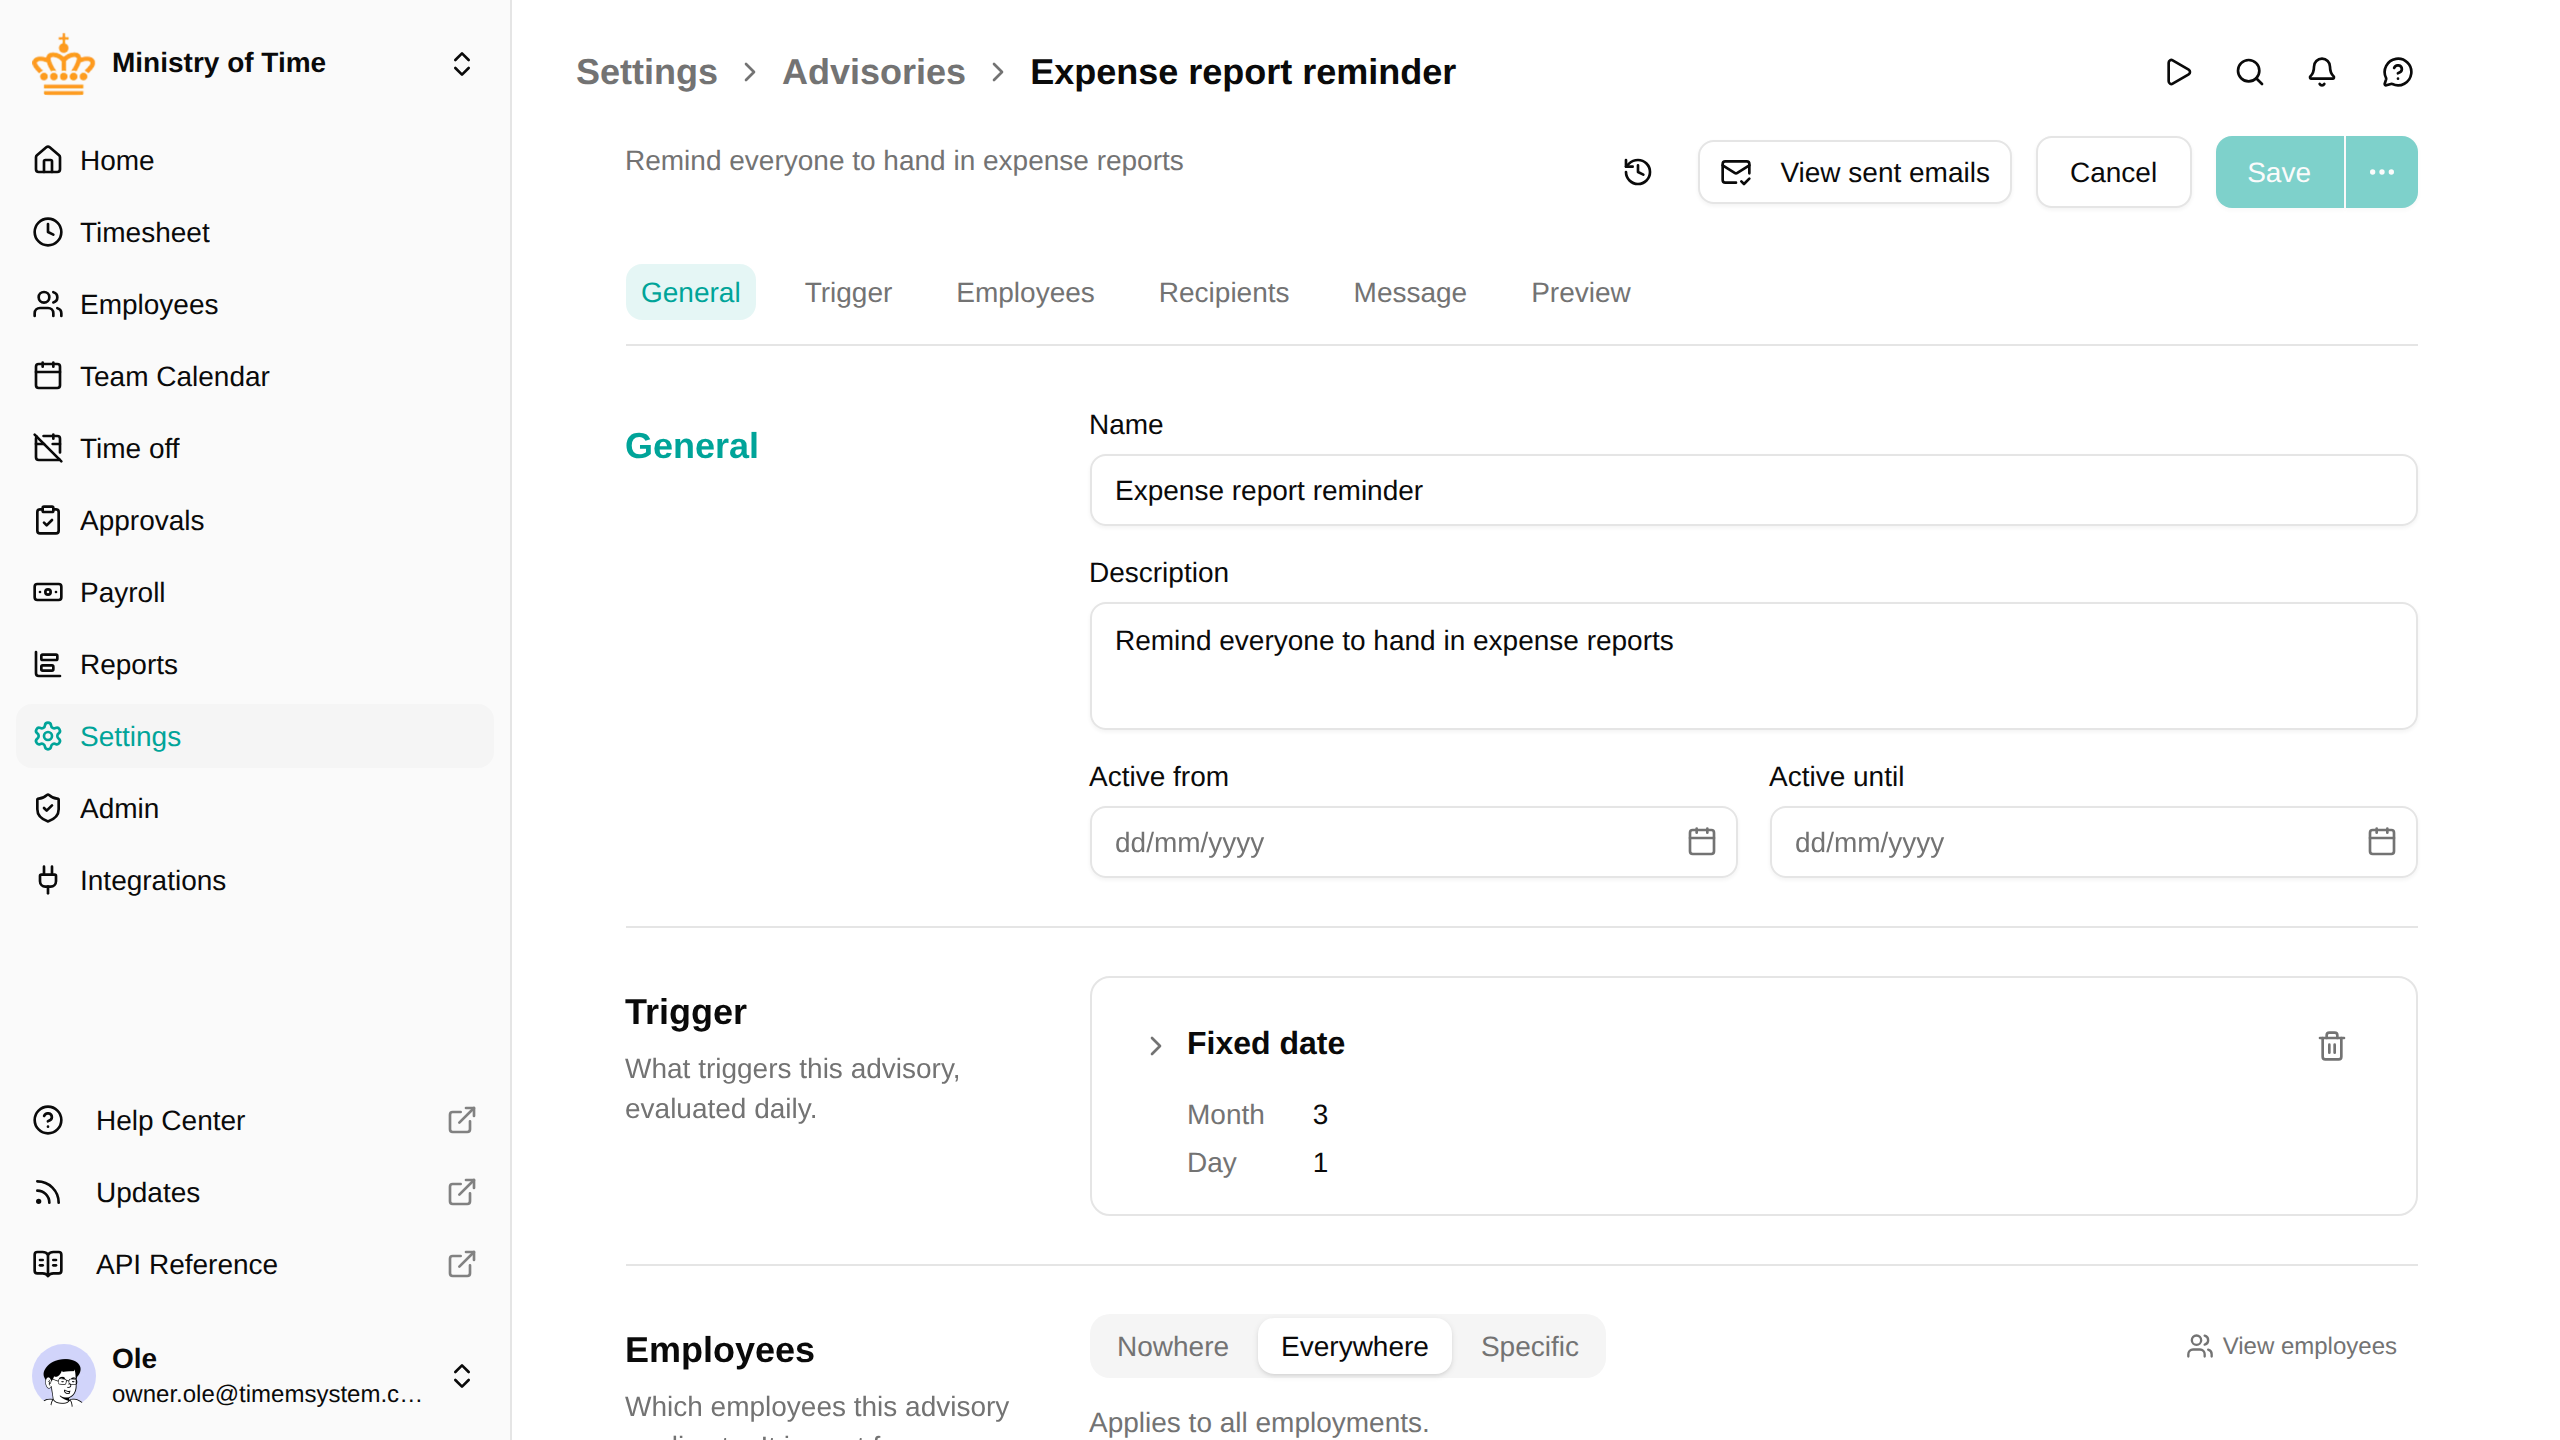Screen dimensions: 2560x1440
Task: Select Specific employee scope
Action: pos(1529,1346)
